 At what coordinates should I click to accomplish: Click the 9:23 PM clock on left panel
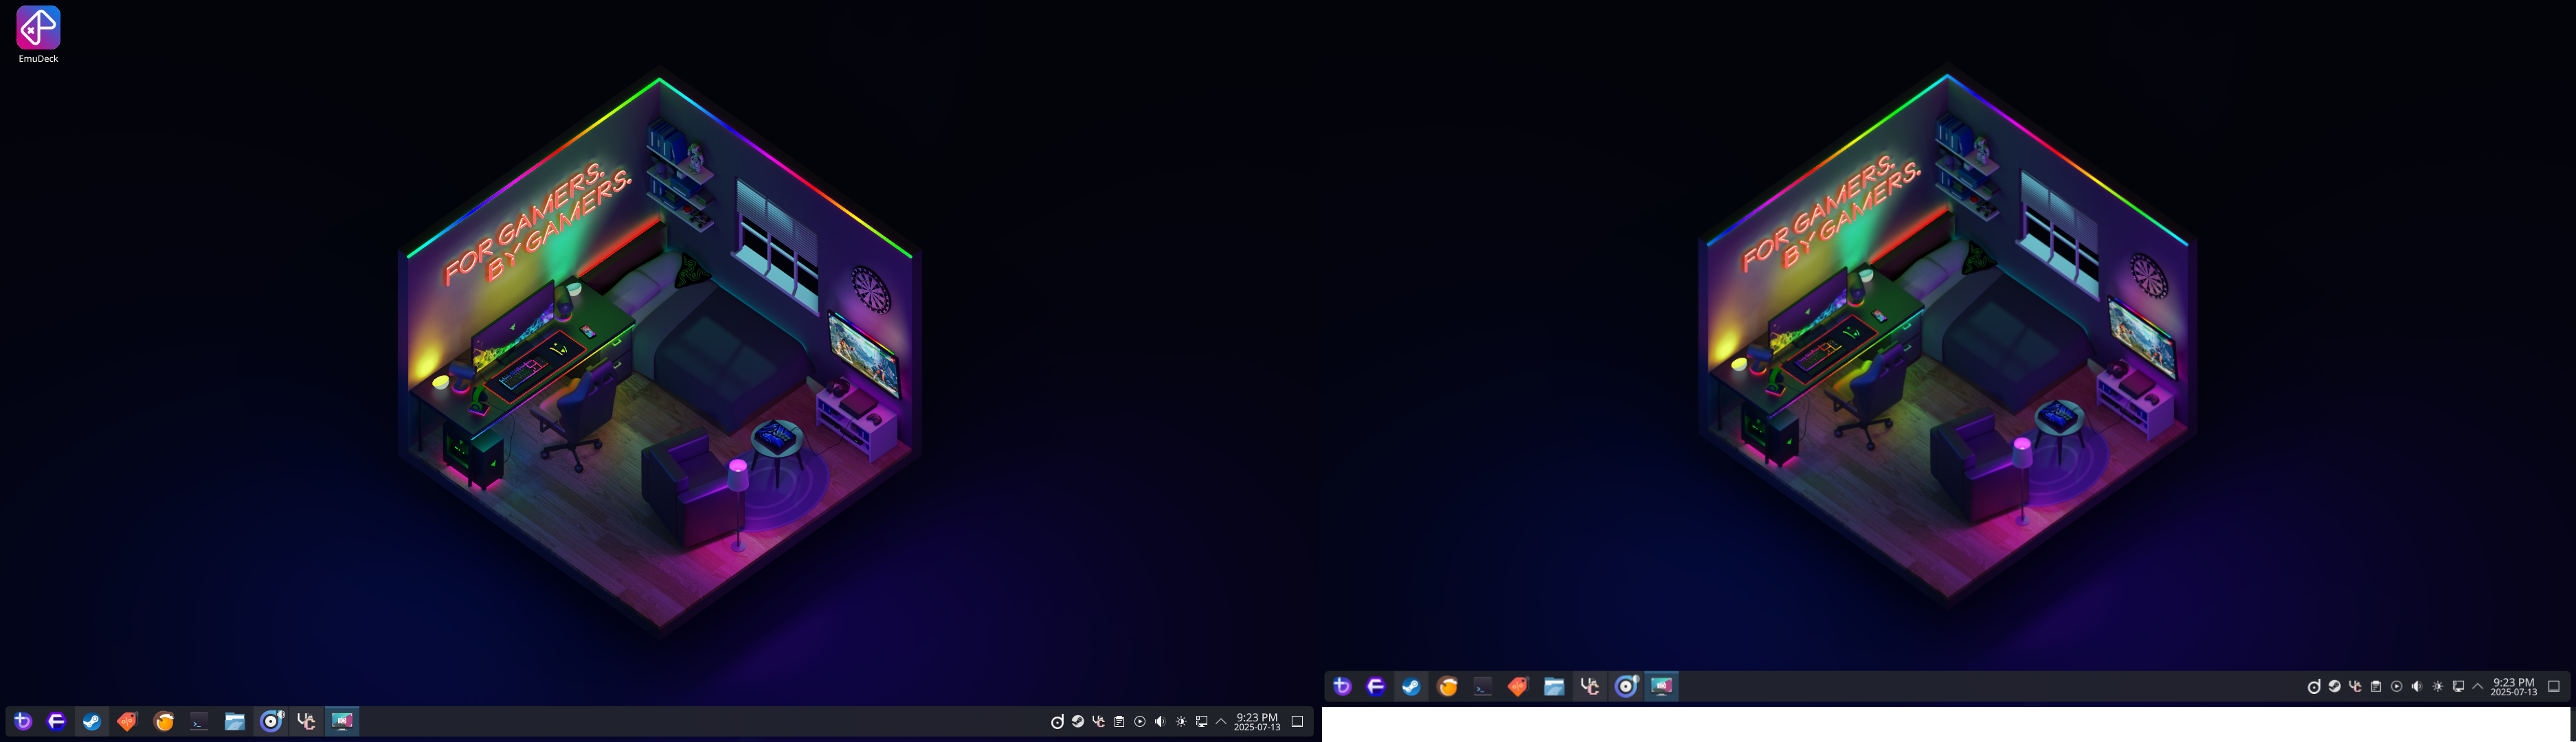coord(1257,721)
